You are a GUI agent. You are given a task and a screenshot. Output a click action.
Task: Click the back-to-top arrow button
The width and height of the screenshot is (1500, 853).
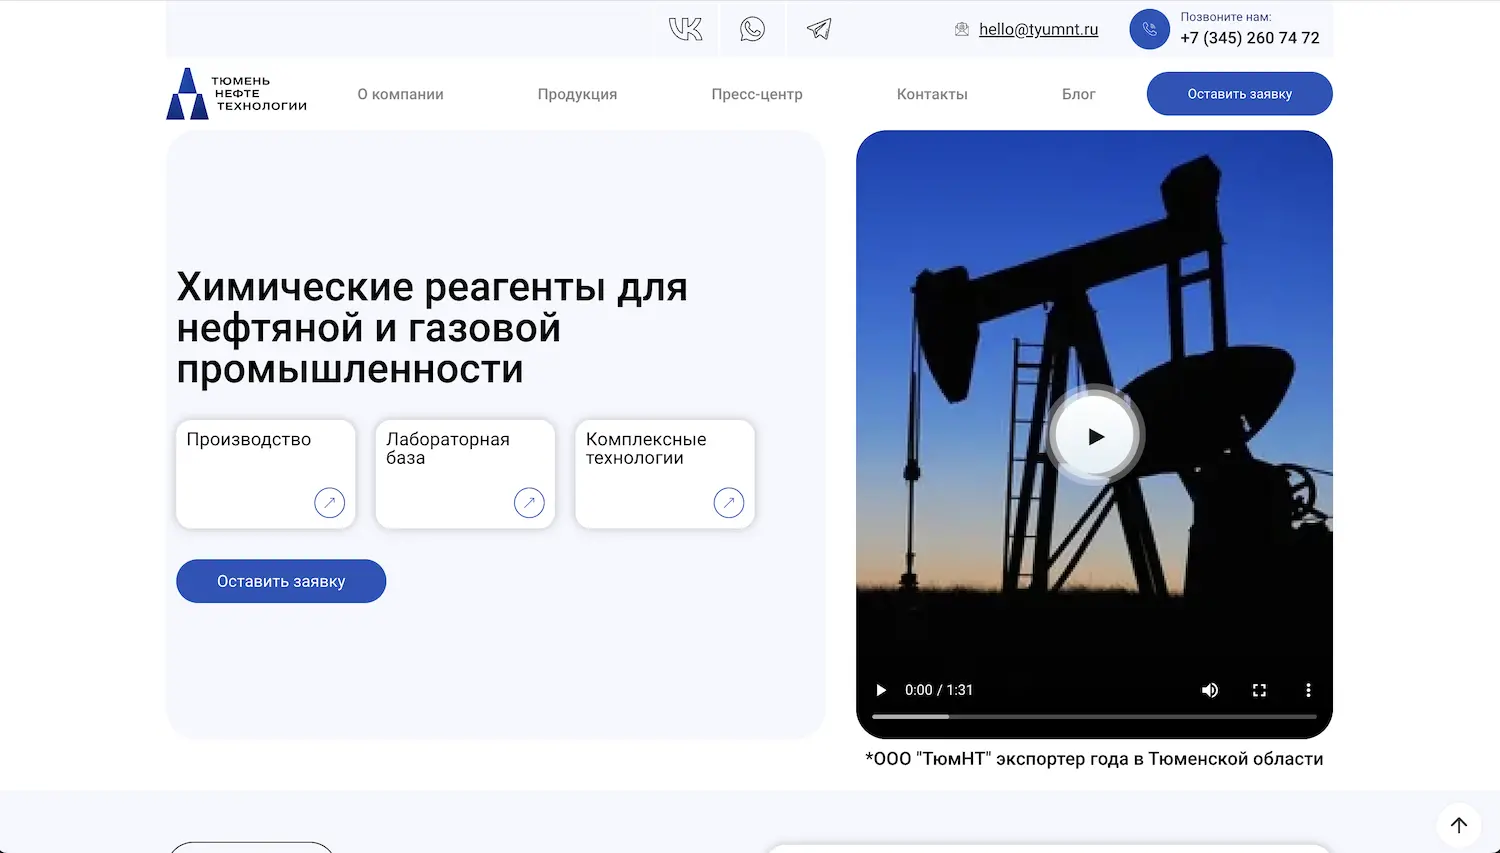[x=1459, y=825]
